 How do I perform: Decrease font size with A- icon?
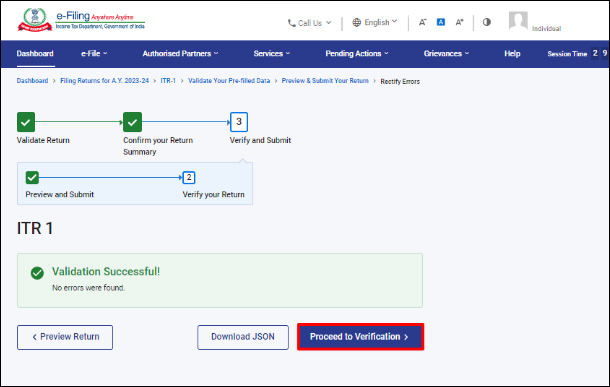(422, 22)
